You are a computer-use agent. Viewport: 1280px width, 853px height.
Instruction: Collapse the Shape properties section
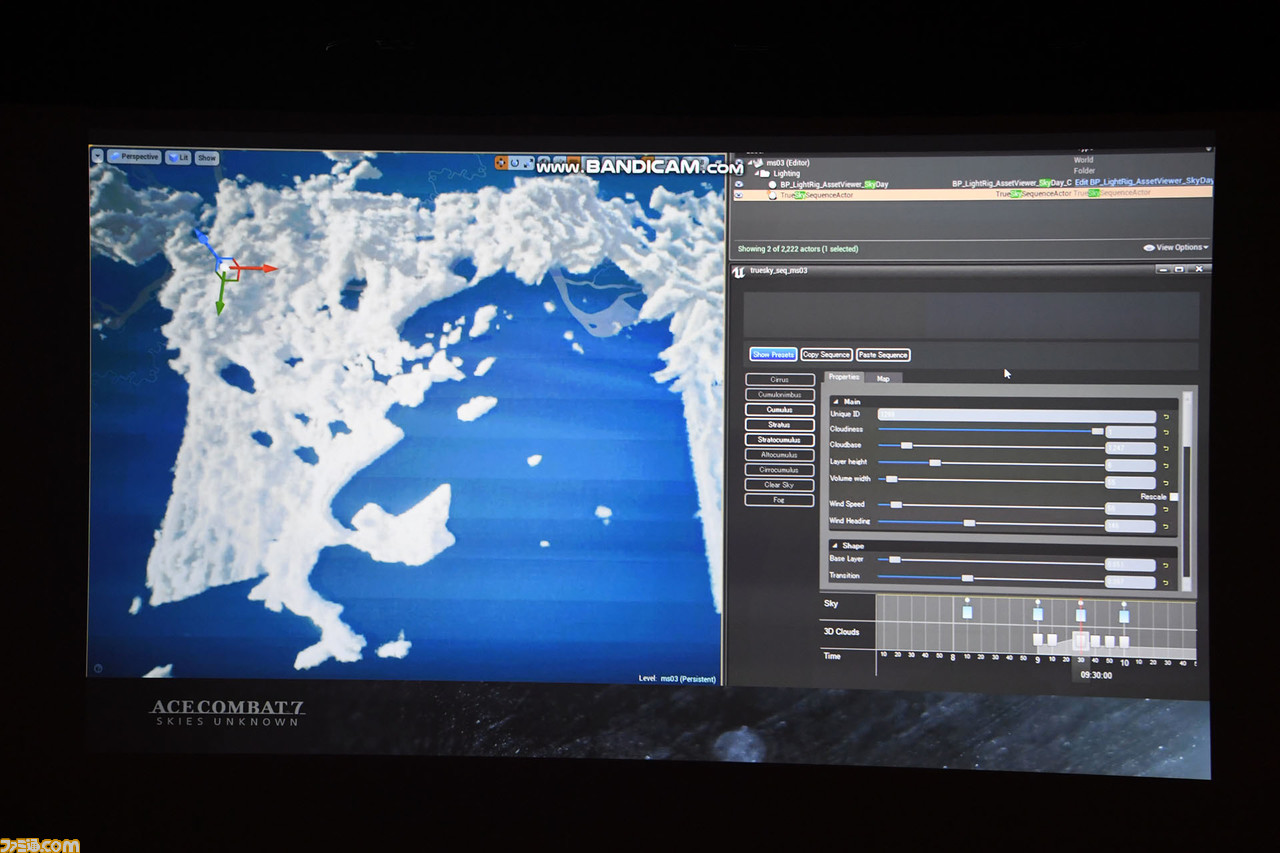[x=836, y=546]
